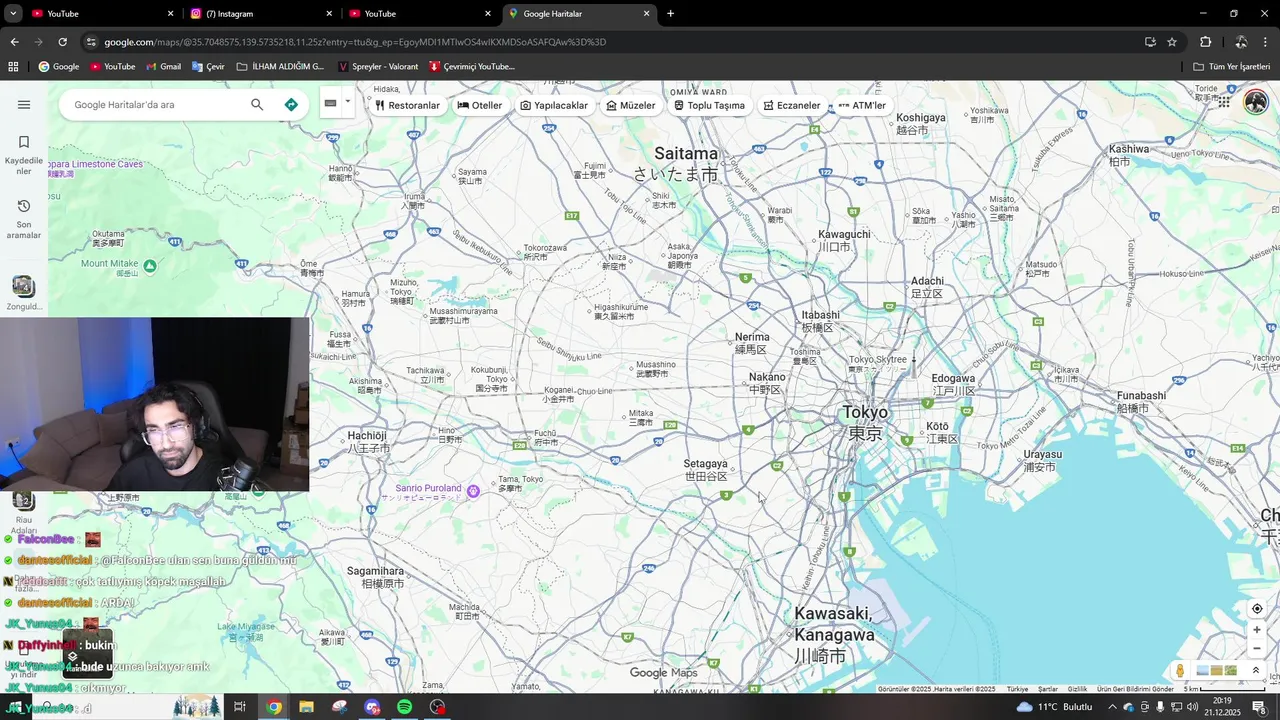Open the İLHAM ALDIĞIM bookmark folder
Image resolution: width=1280 pixels, height=720 pixels.
(280, 67)
